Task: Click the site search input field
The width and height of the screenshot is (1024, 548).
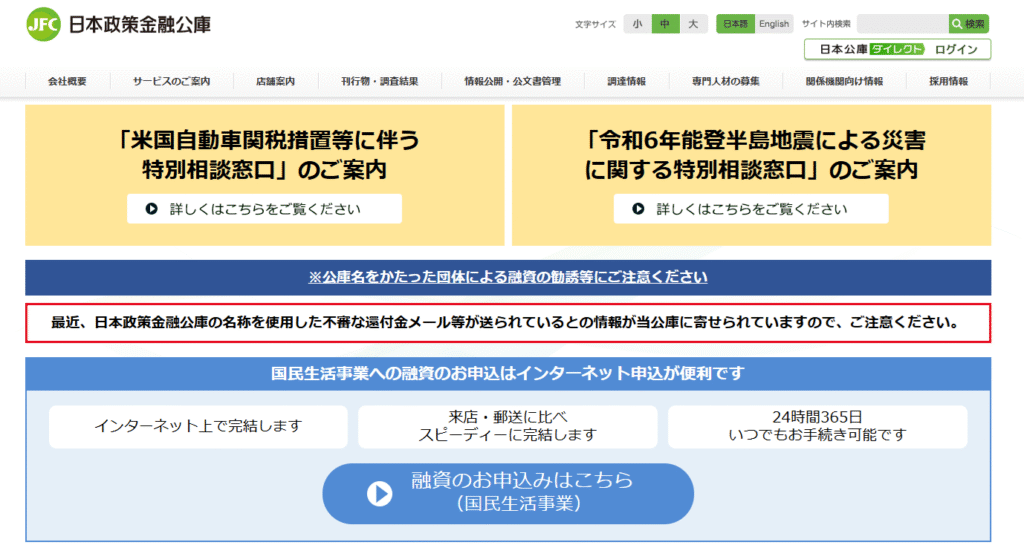Action: (901, 24)
